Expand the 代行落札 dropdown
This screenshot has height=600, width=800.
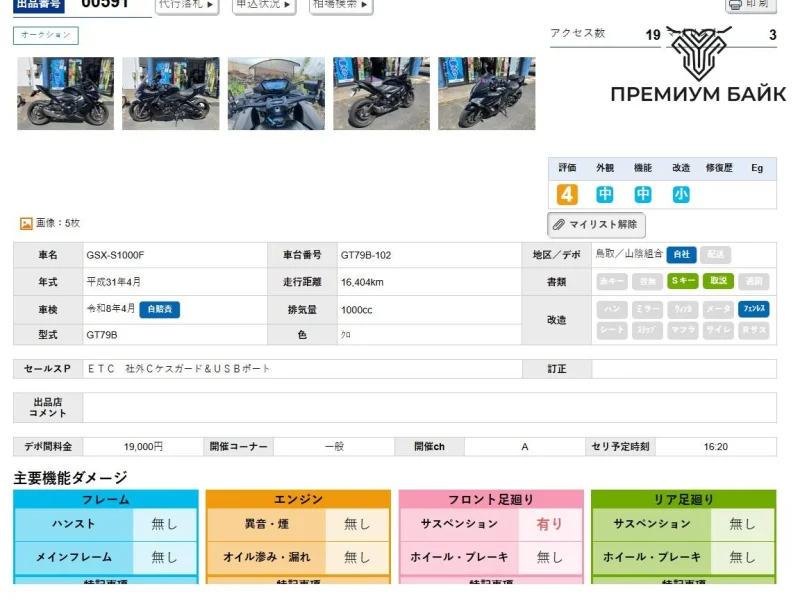click(x=187, y=5)
